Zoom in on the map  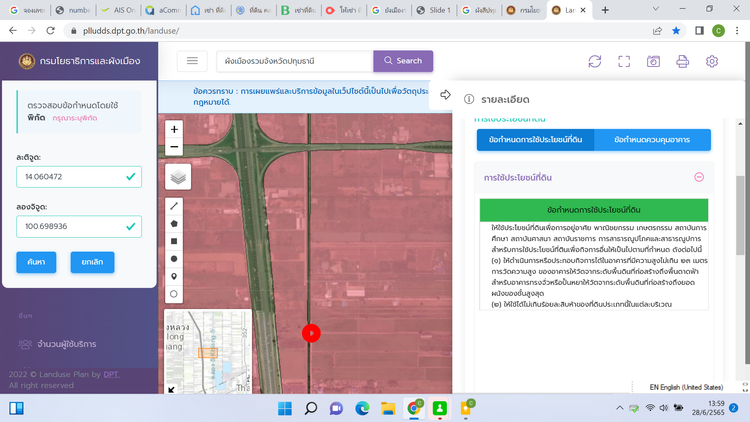(x=174, y=129)
